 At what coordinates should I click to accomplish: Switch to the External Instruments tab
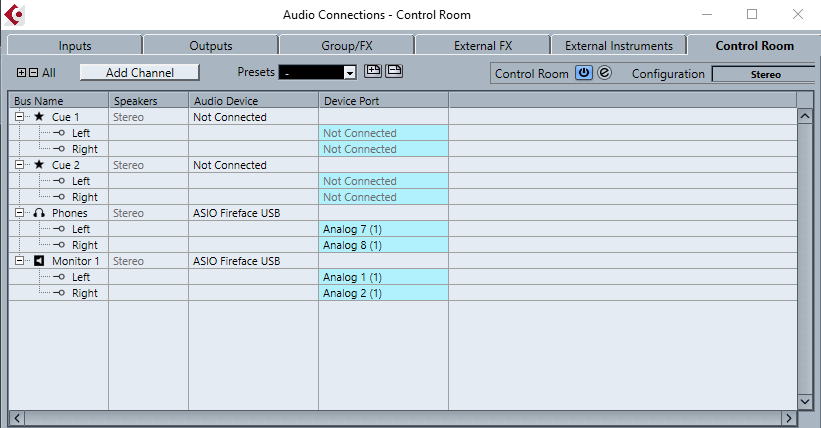click(x=619, y=46)
